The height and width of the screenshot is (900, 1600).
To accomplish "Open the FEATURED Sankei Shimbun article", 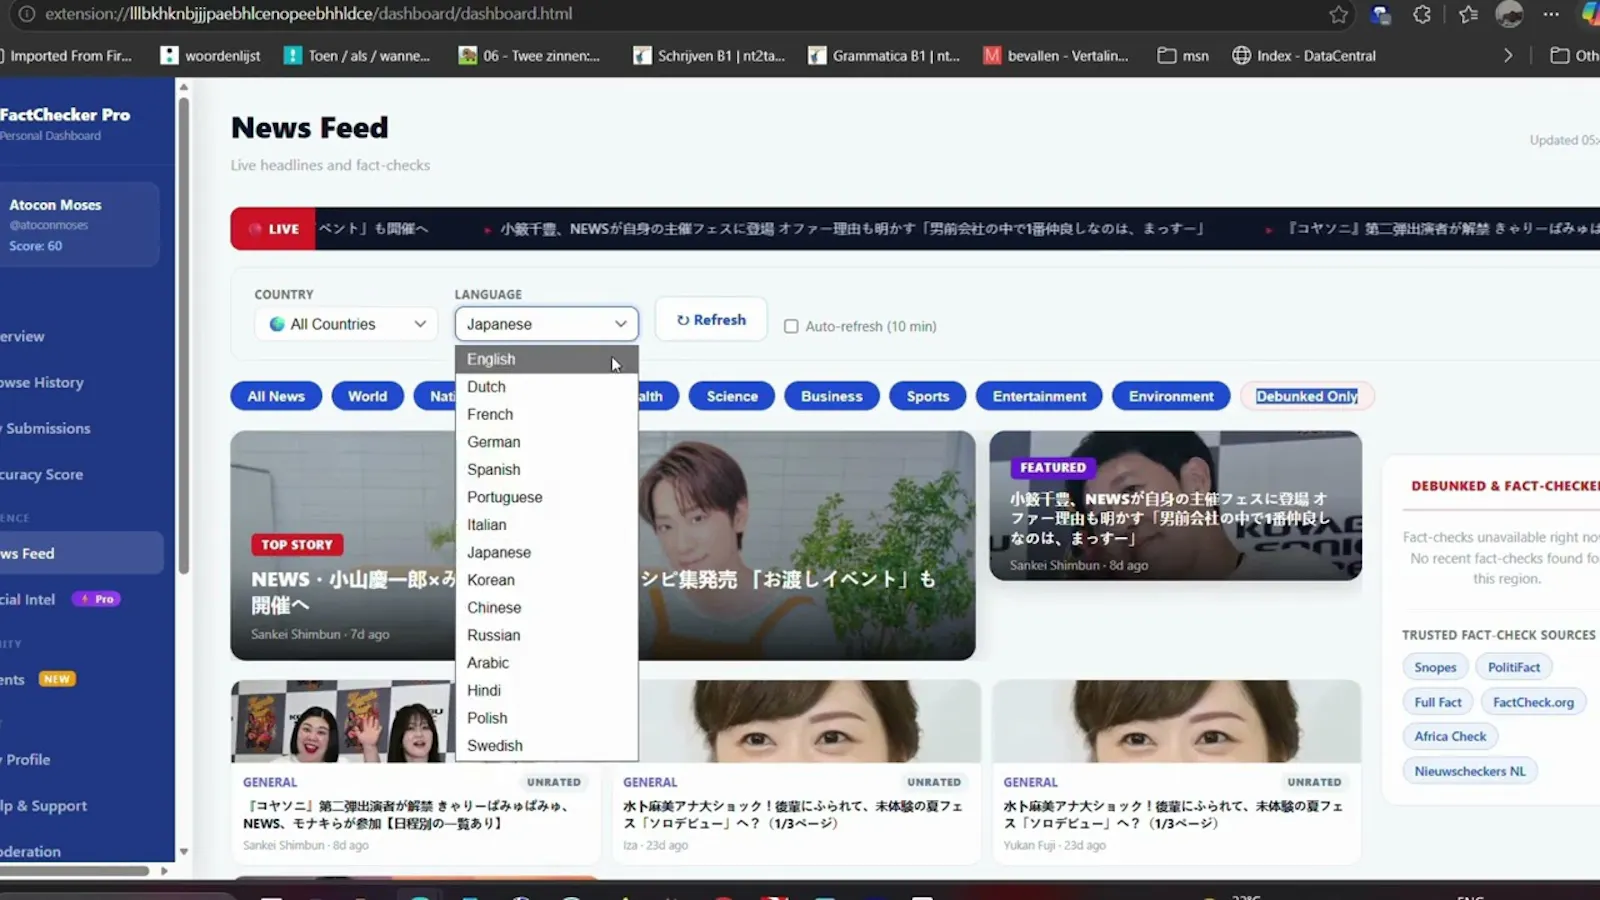I will (x=1175, y=506).
